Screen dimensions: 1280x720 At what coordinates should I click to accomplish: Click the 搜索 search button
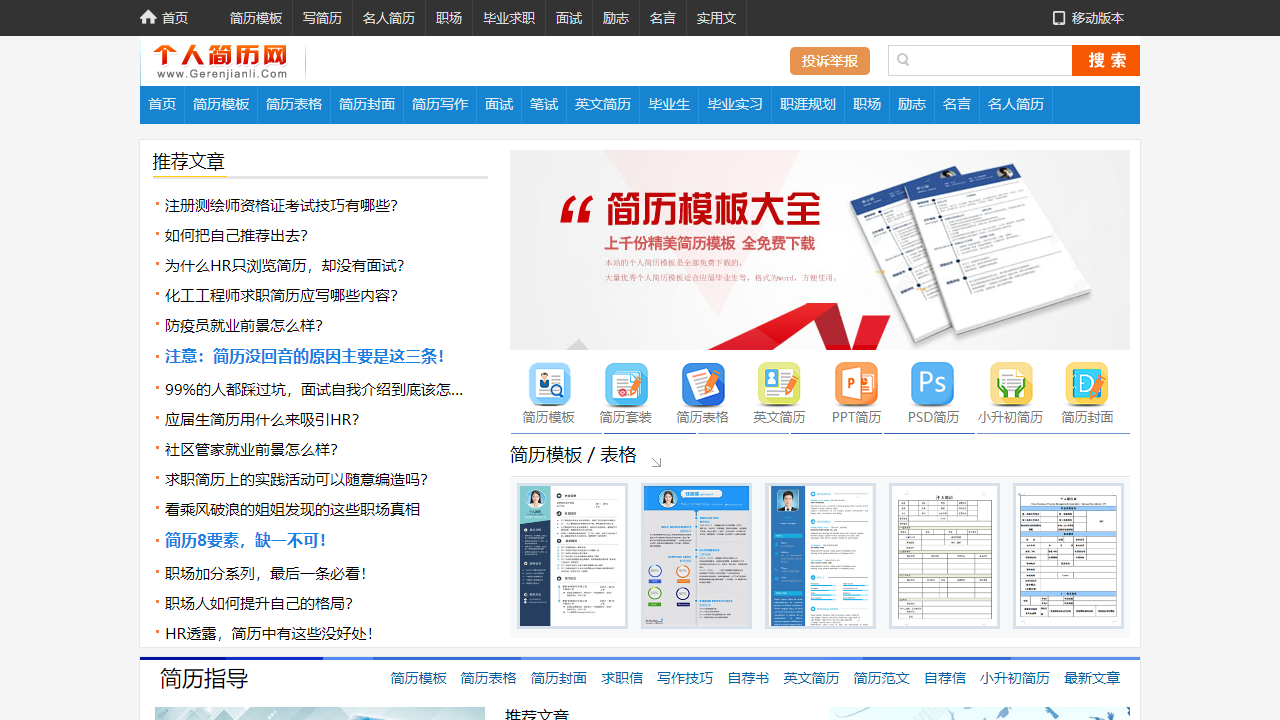[1106, 60]
